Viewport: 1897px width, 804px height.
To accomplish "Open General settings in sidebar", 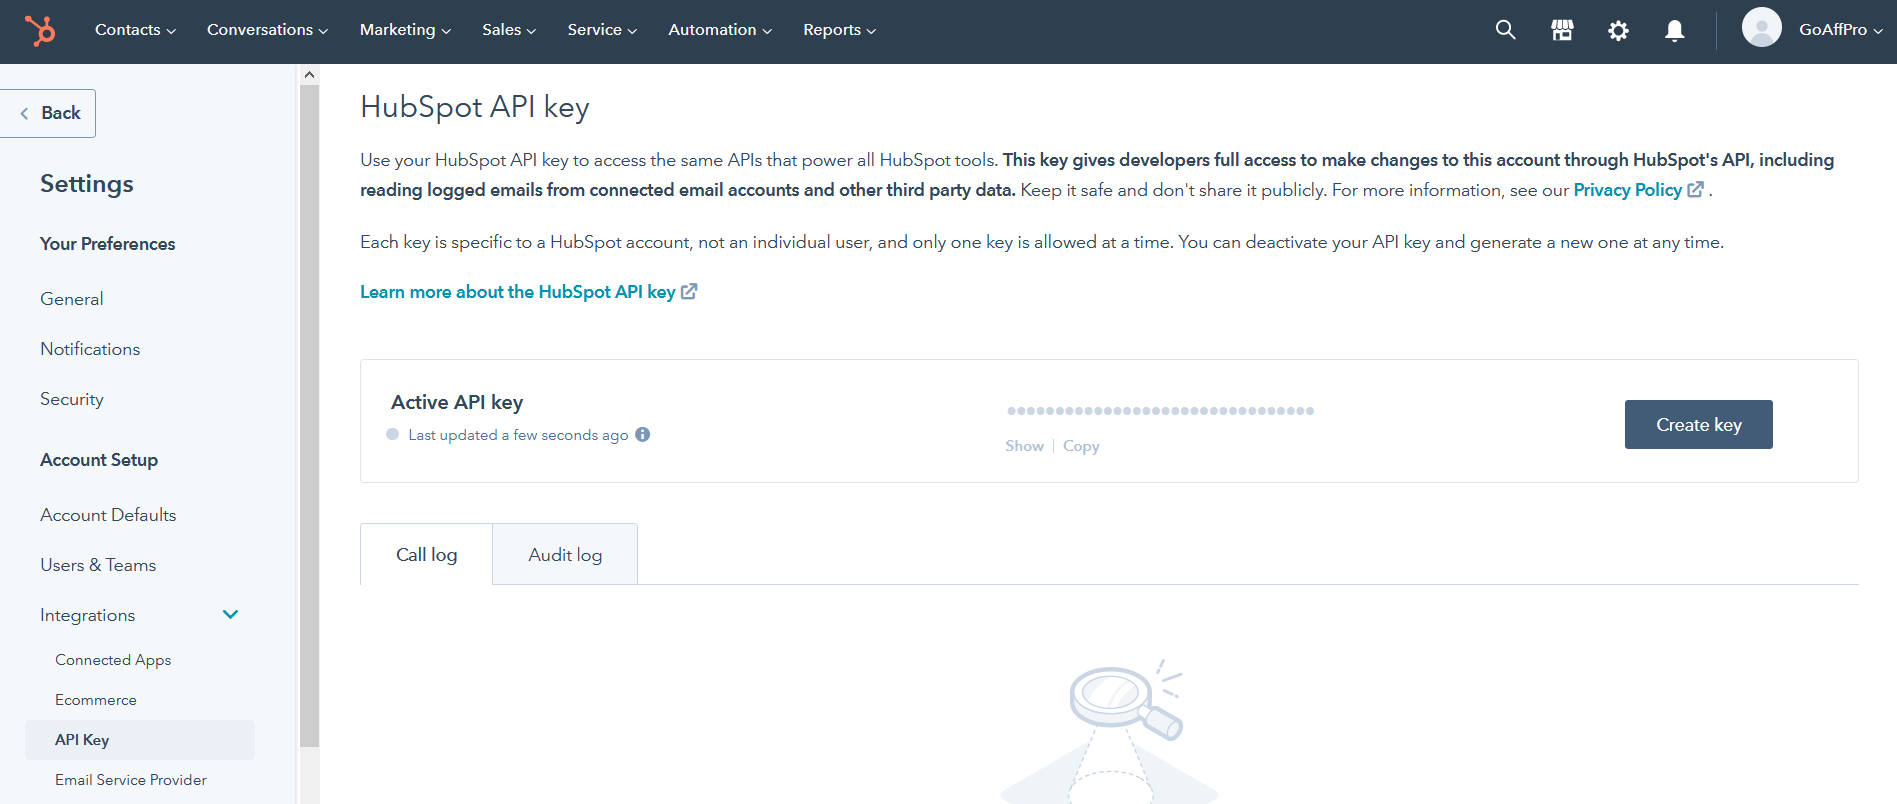I will tap(72, 299).
